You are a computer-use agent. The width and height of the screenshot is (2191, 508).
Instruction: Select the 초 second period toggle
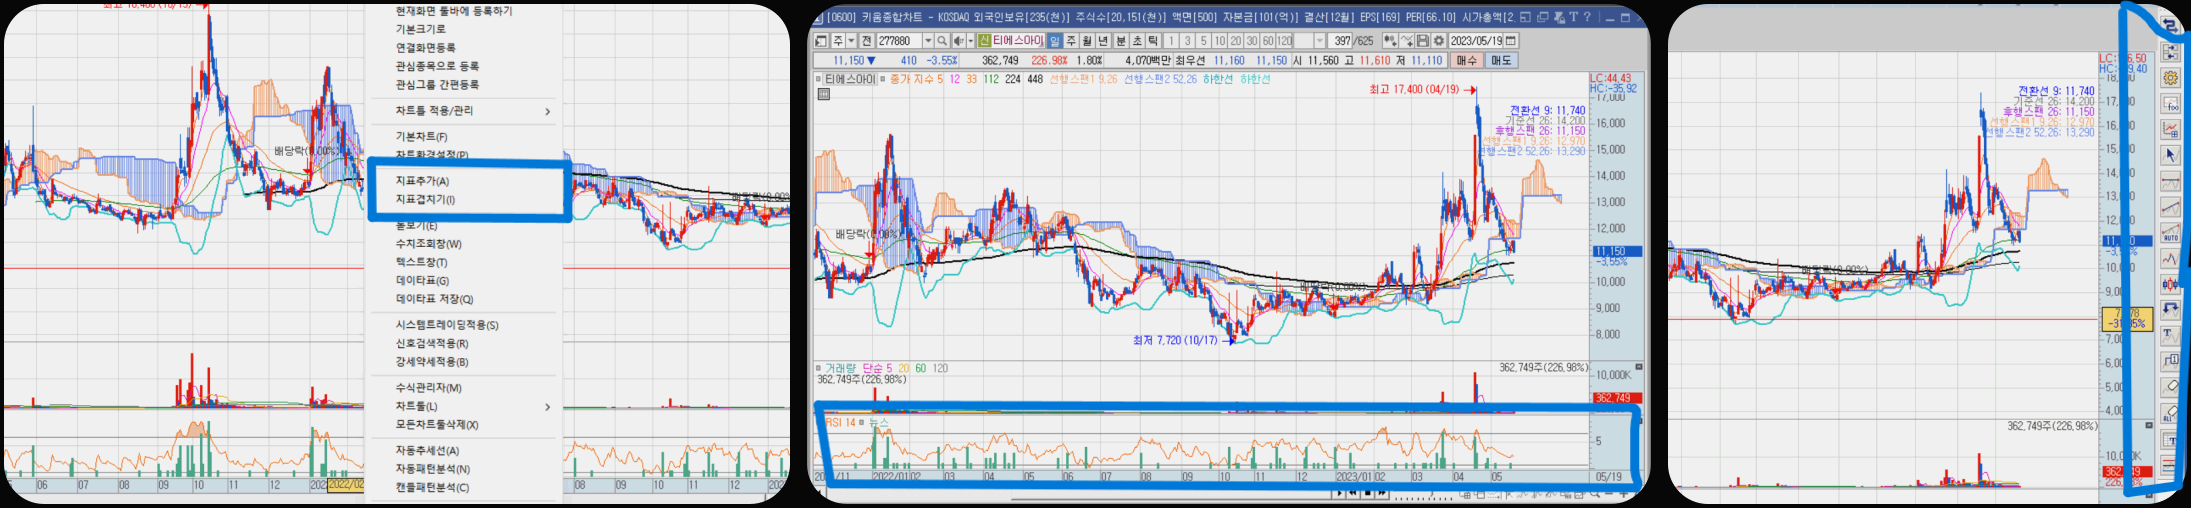click(1137, 41)
